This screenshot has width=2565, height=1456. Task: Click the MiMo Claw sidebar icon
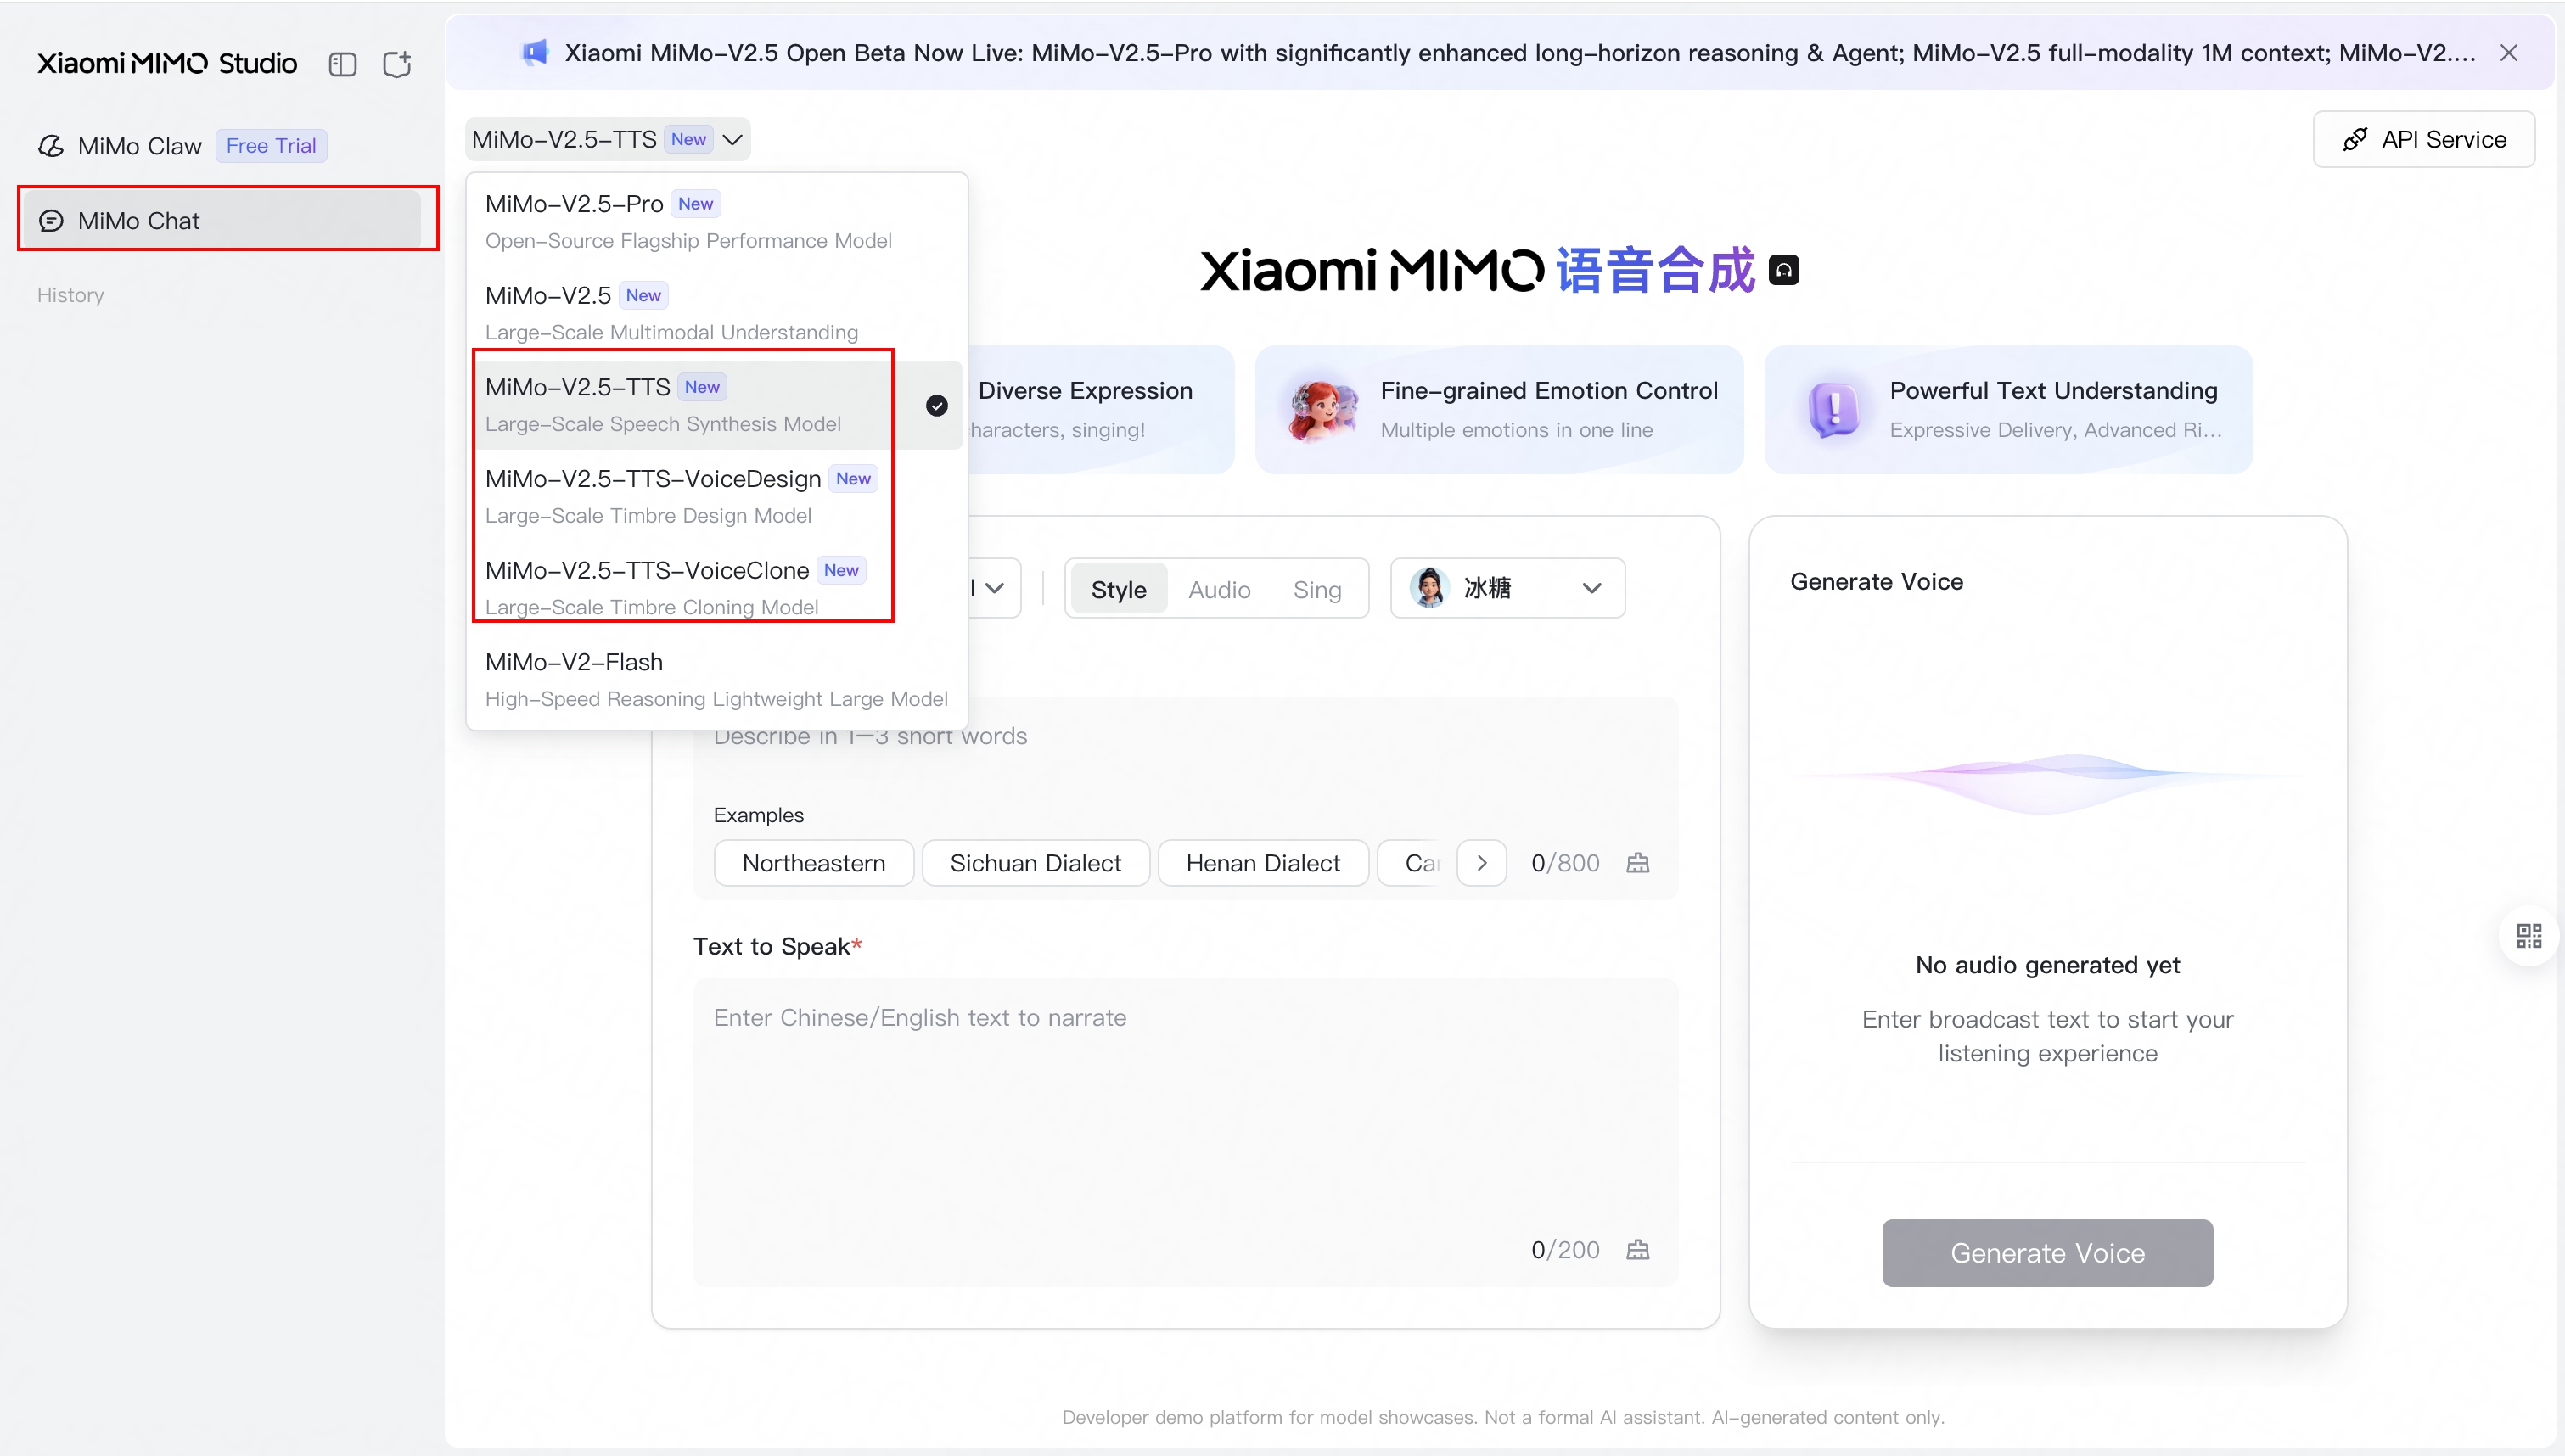[51, 146]
